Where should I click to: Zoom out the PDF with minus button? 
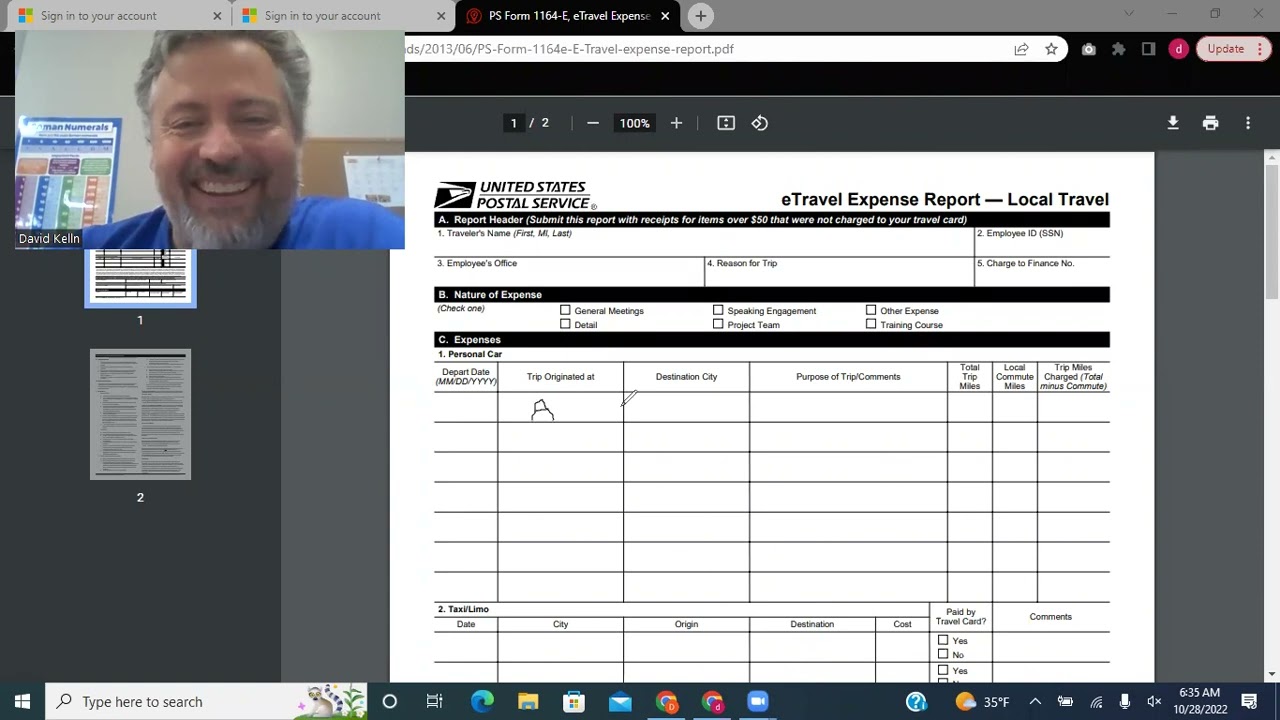593,123
